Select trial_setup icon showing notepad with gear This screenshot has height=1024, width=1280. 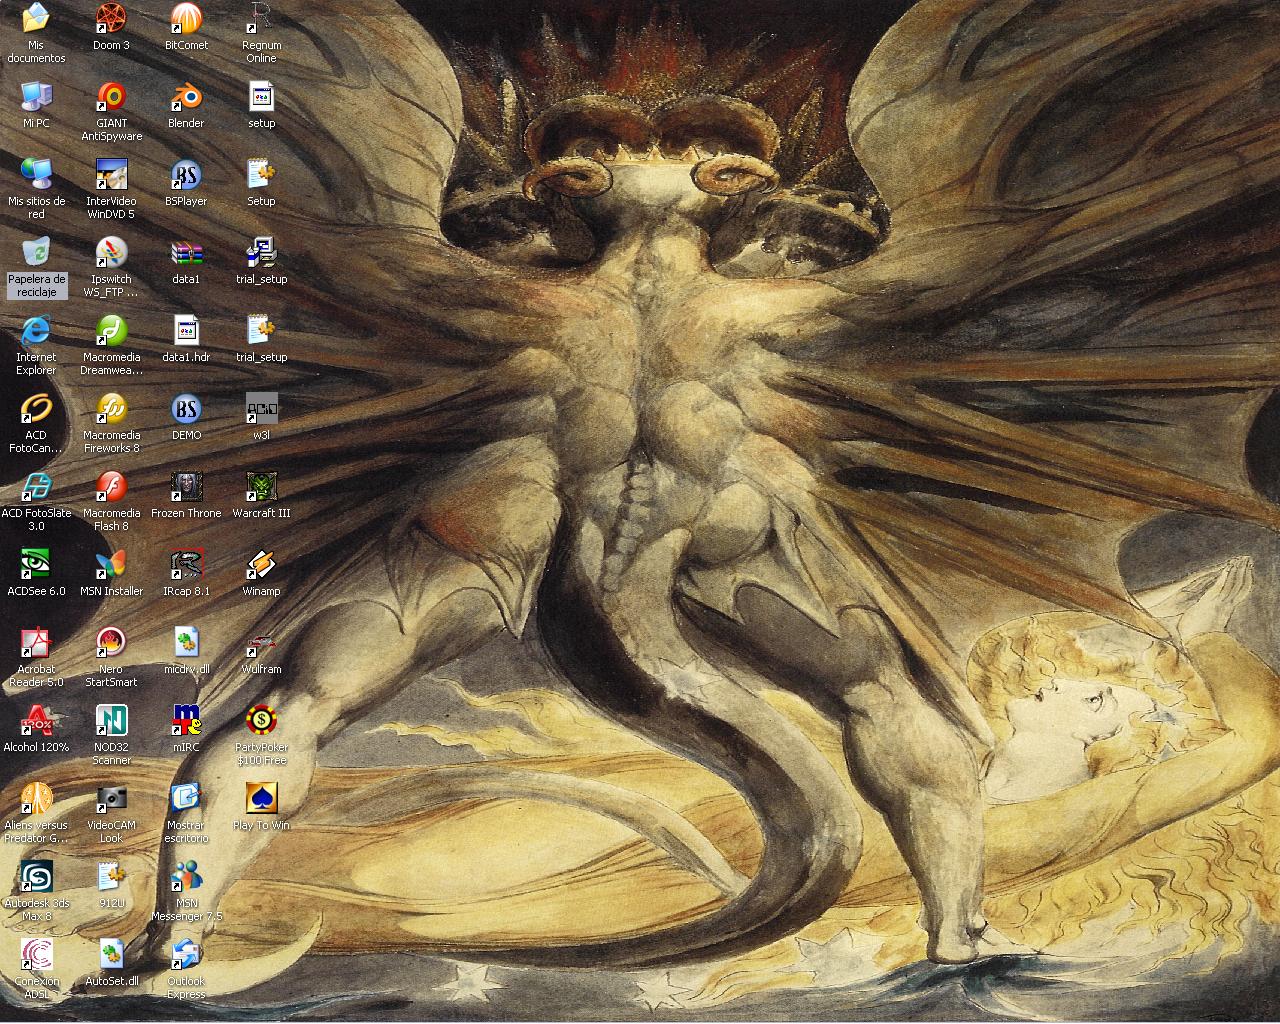click(x=261, y=330)
